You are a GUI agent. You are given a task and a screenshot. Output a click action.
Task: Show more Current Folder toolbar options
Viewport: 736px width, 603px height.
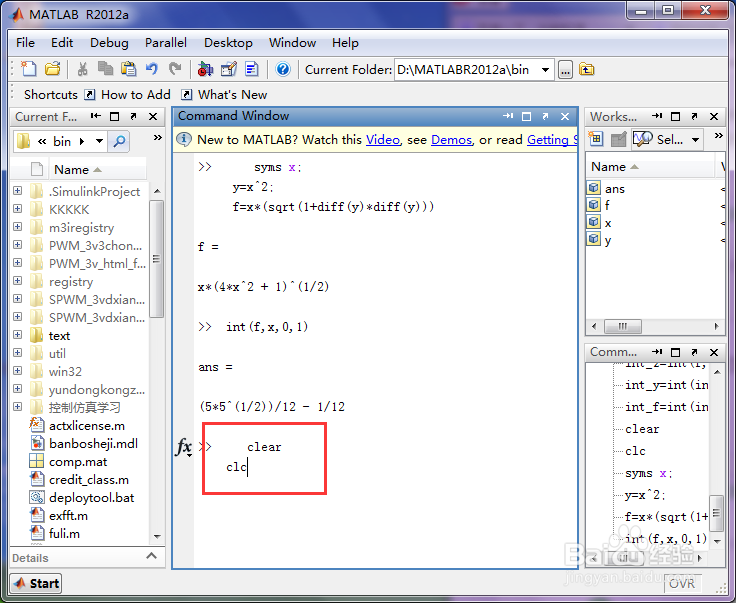(157, 137)
